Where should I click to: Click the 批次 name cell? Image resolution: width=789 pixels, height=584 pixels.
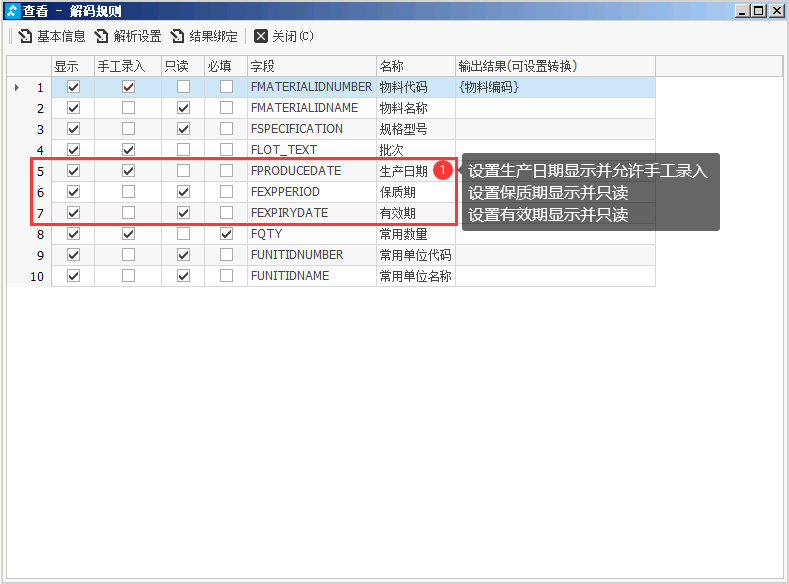tap(416, 150)
